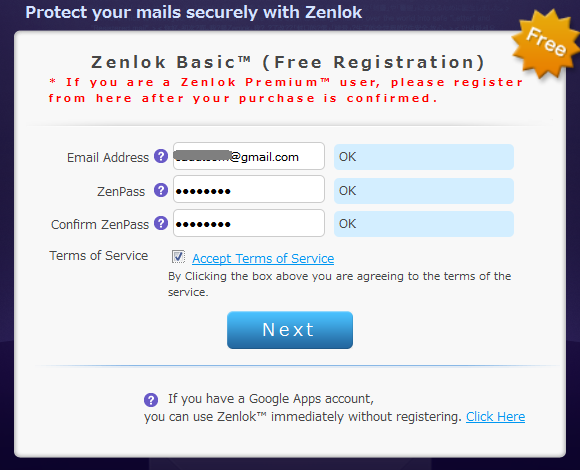Viewport: 580px width, 470px height.
Task: Click into the Confirm ZenPass field
Action: tap(249, 223)
